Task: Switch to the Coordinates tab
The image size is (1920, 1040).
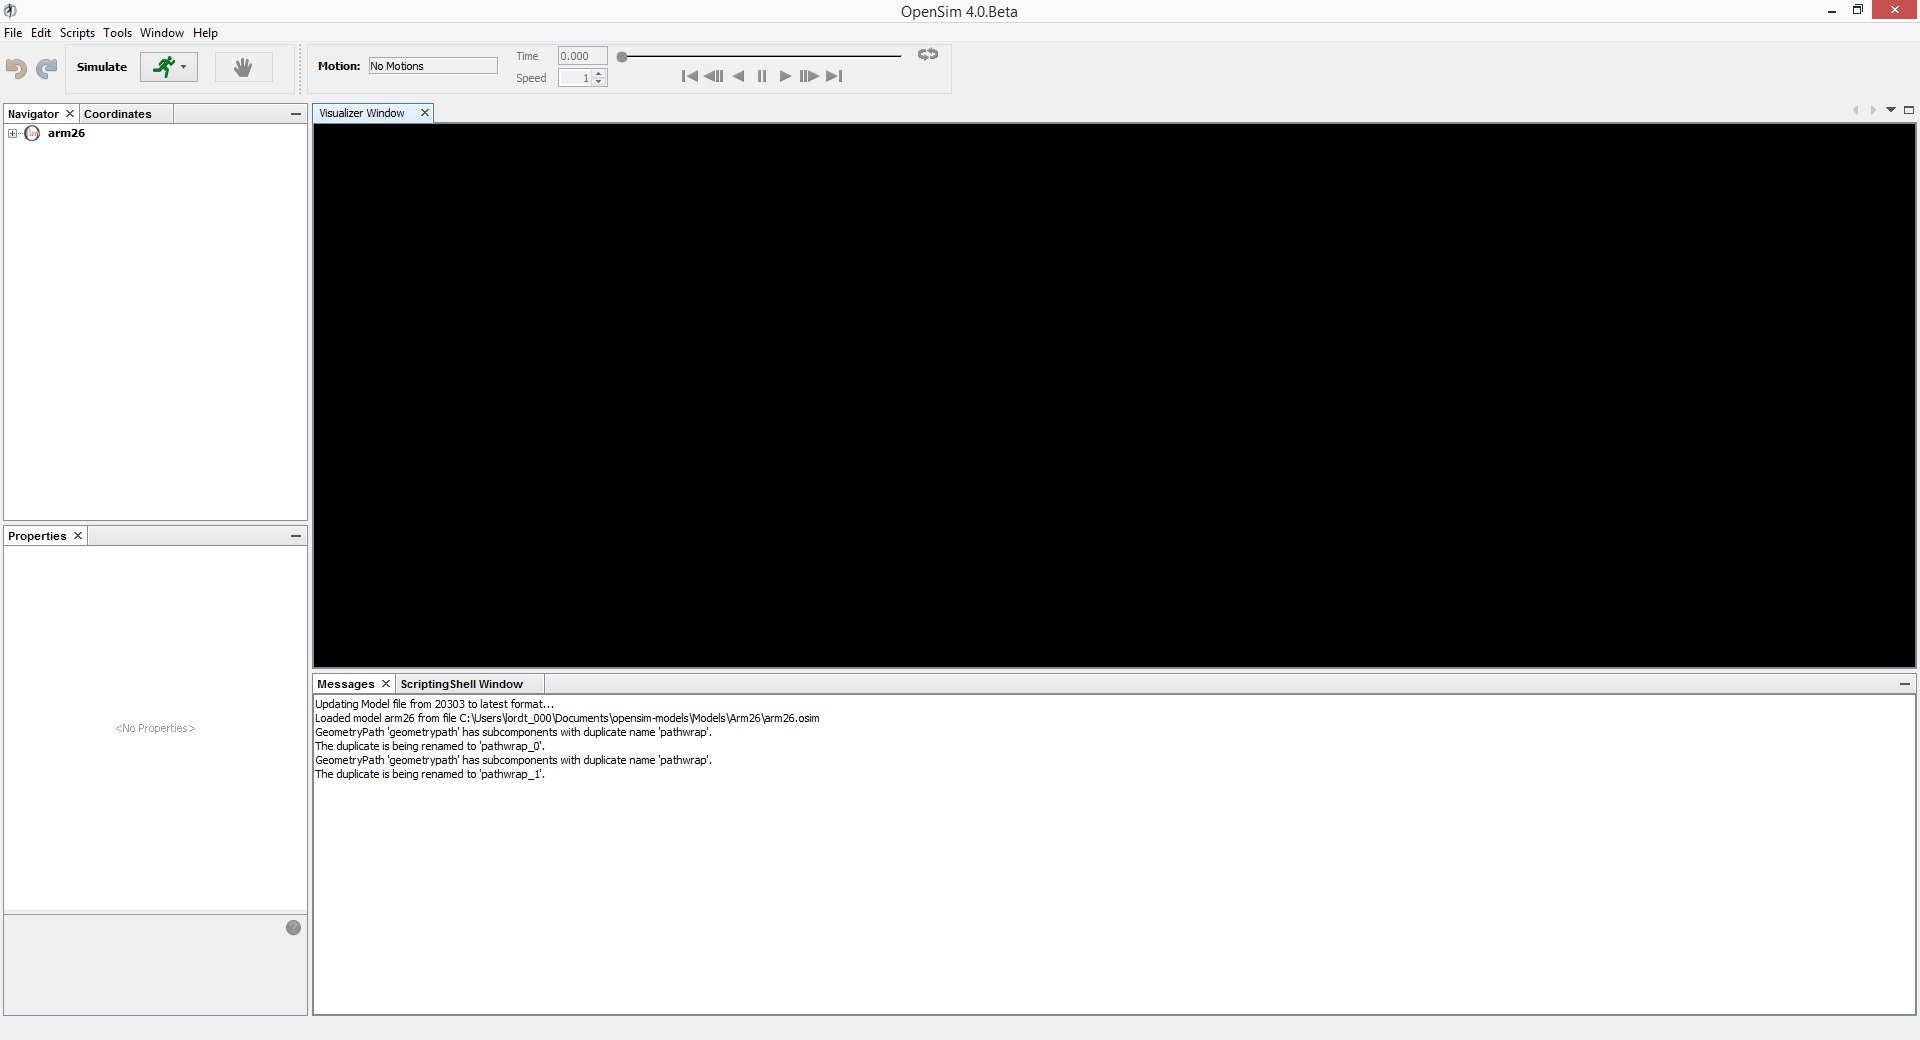Action: click(117, 114)
